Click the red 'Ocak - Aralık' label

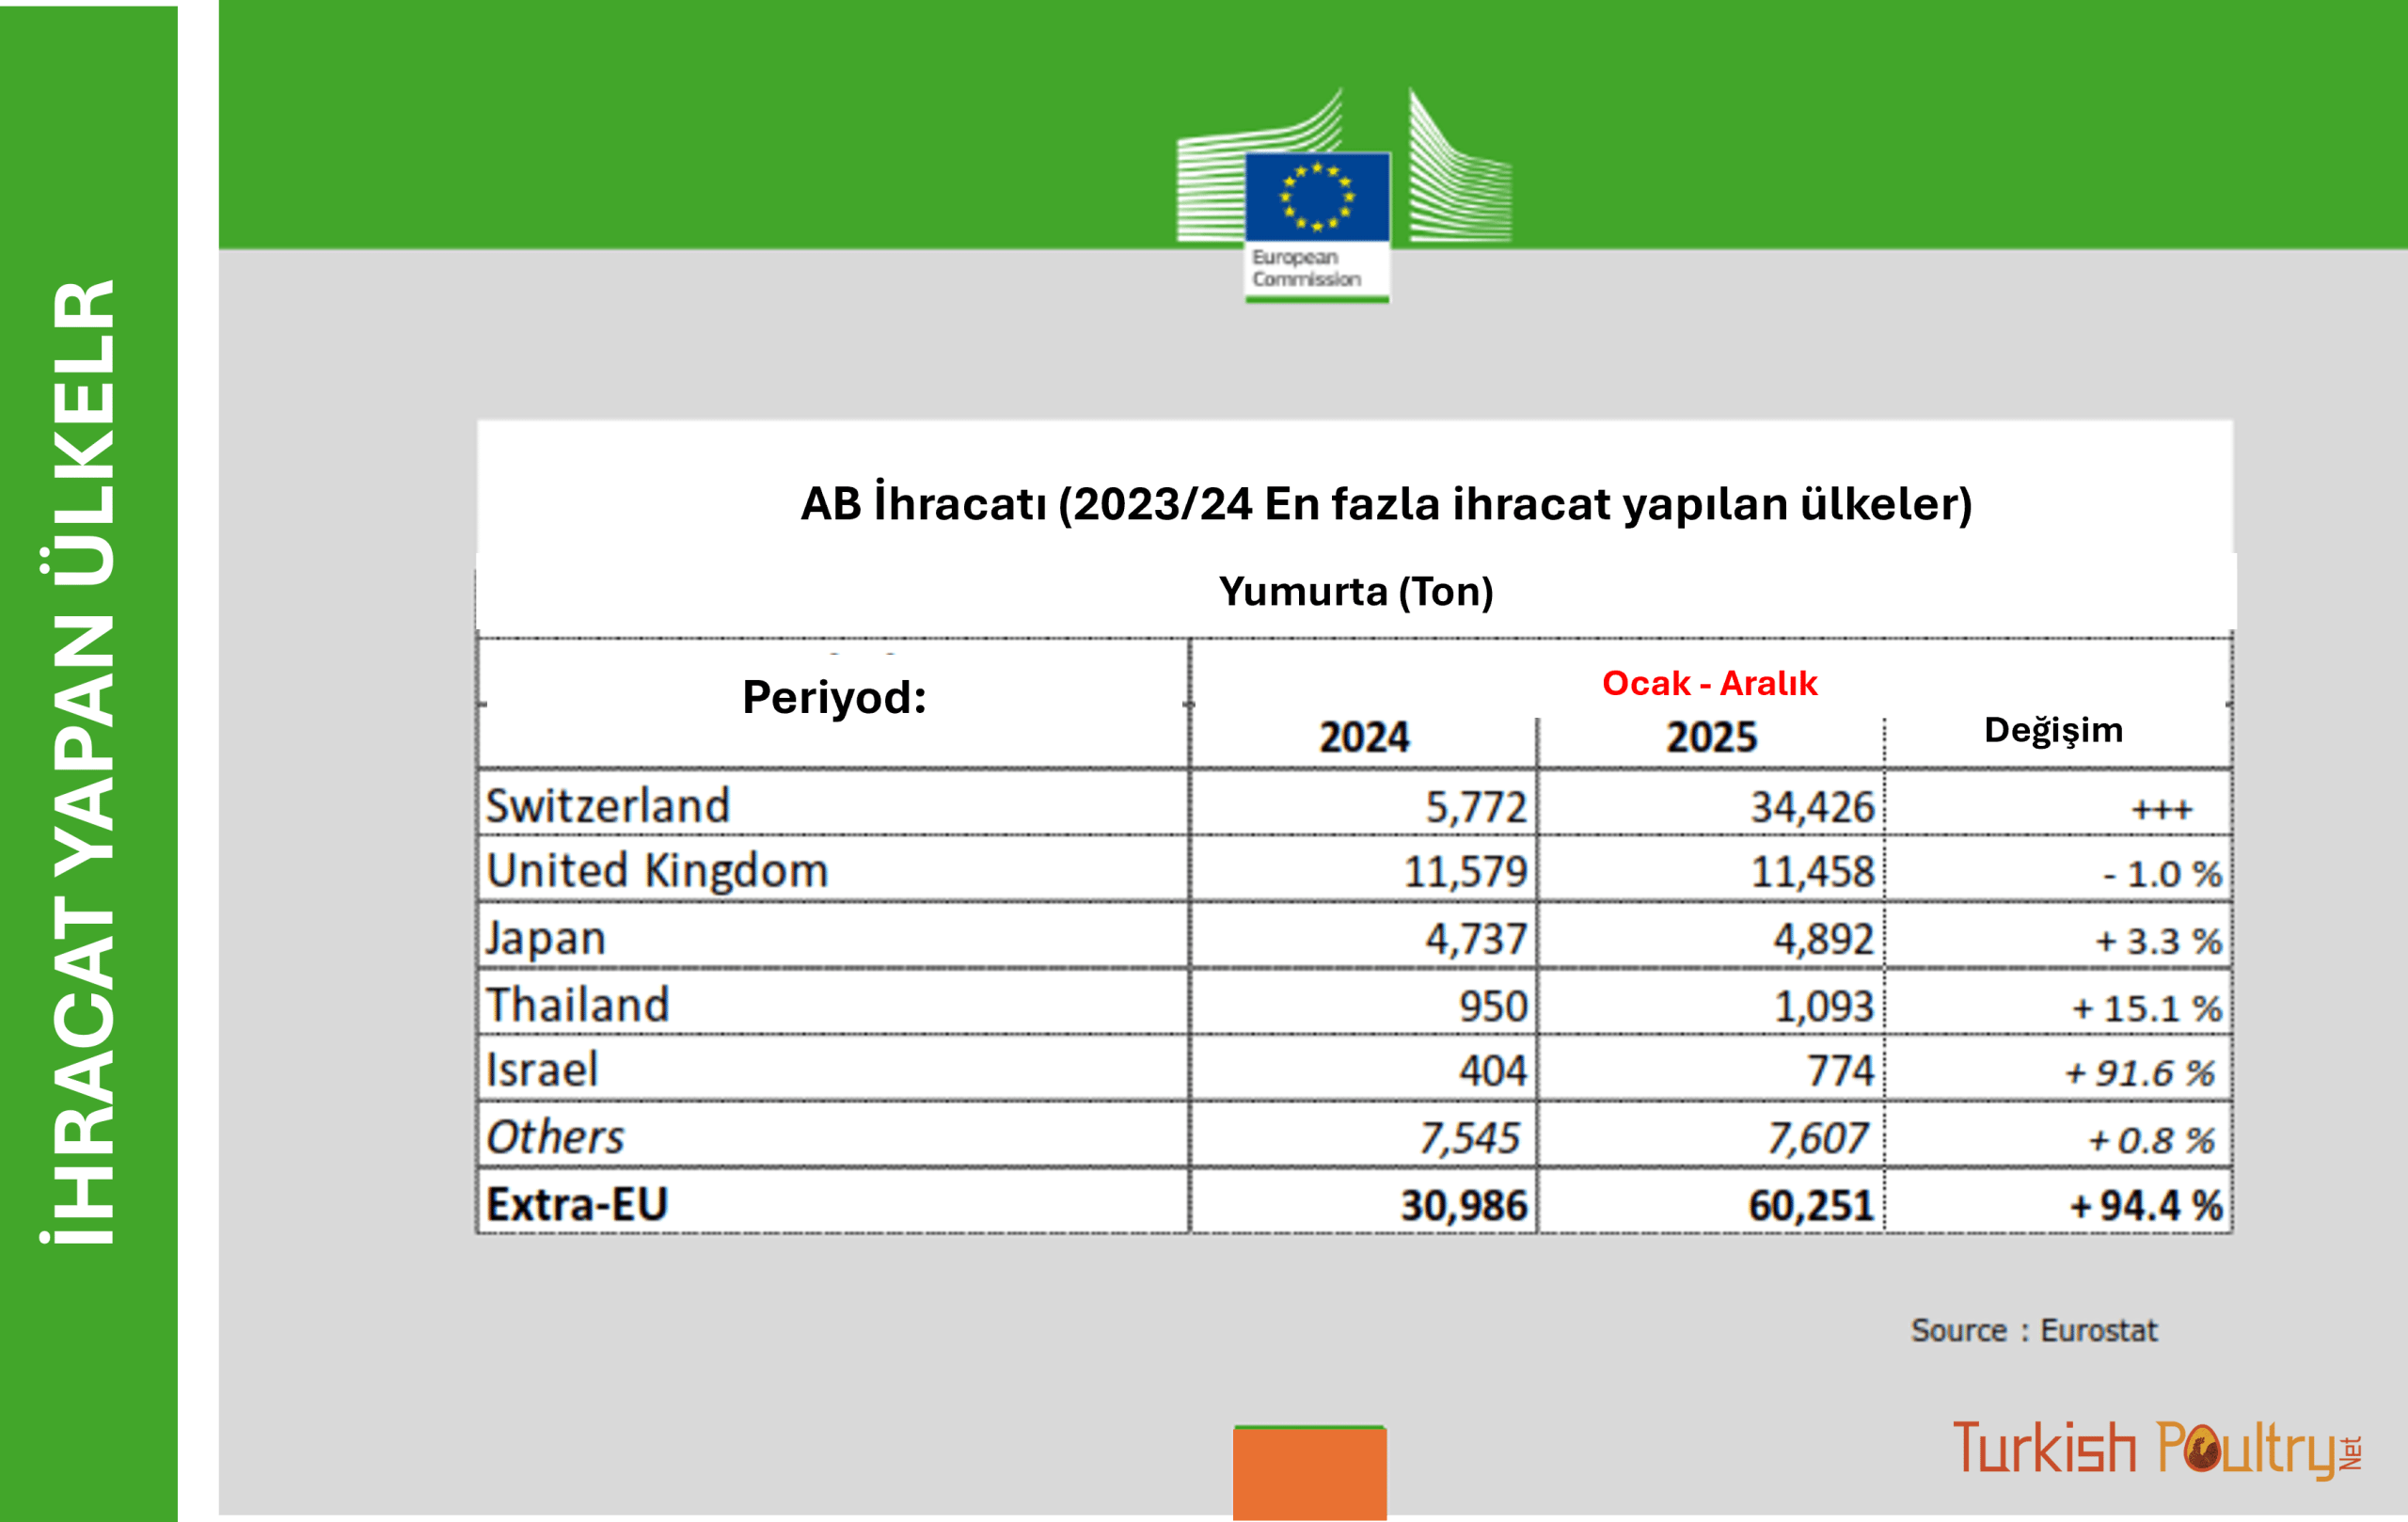point(1709,683)
